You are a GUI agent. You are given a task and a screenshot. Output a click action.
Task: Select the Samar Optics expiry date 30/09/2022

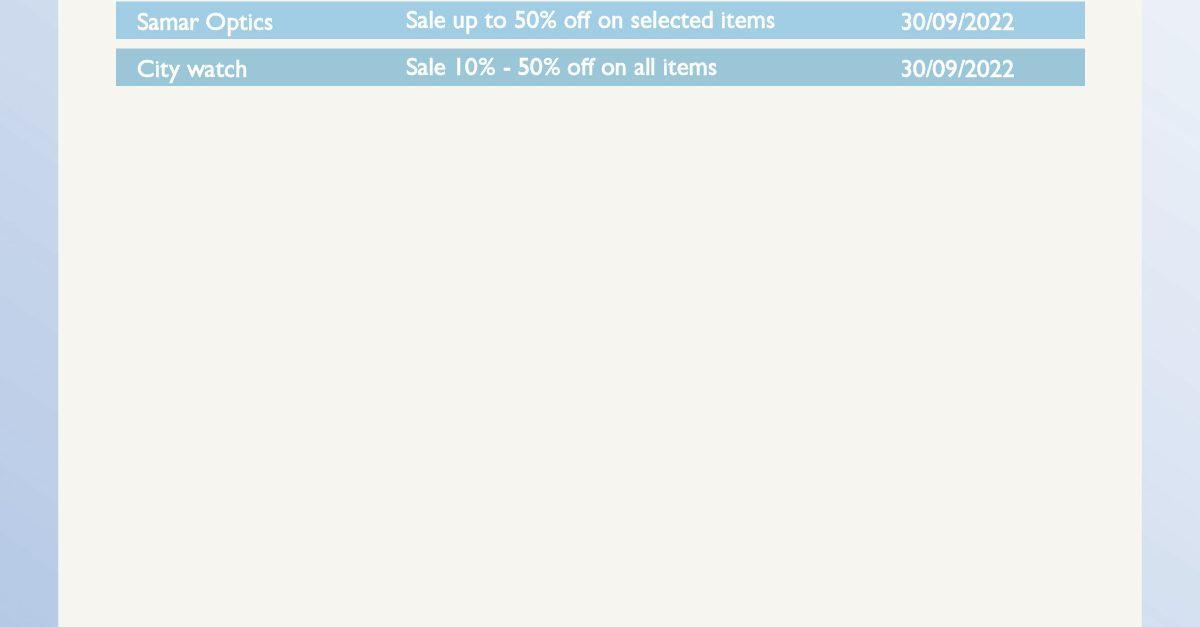coord(957,22)
